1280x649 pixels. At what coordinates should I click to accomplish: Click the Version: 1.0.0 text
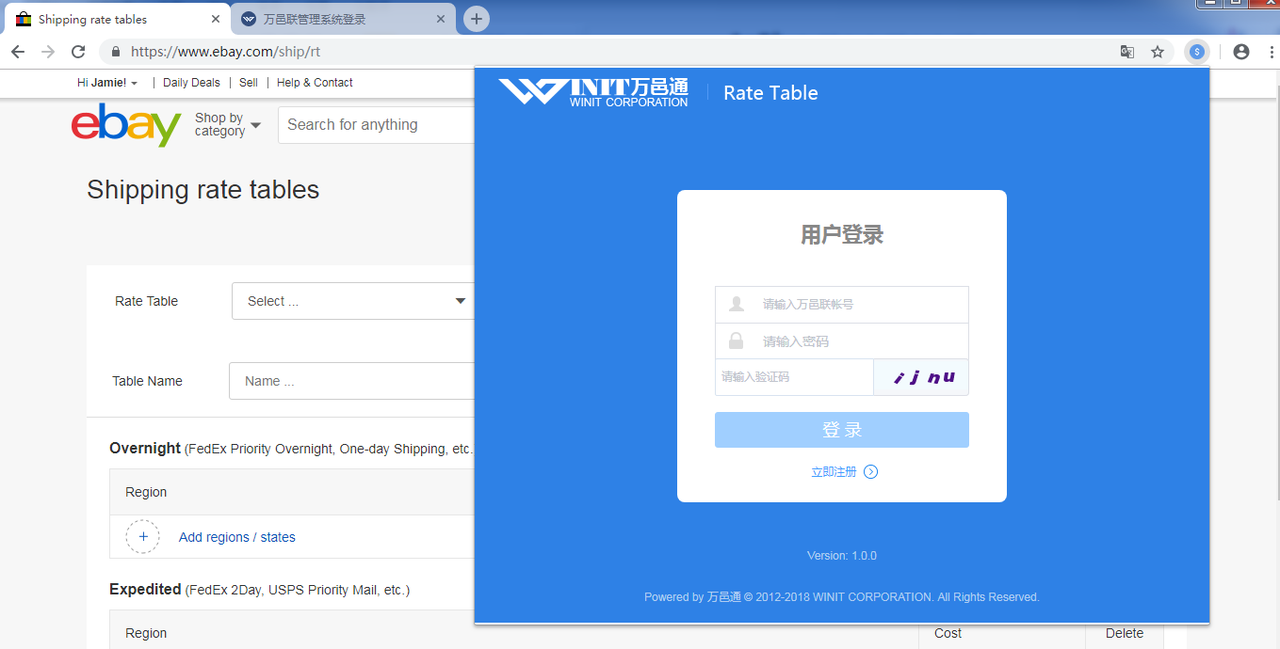pos(842,556)
